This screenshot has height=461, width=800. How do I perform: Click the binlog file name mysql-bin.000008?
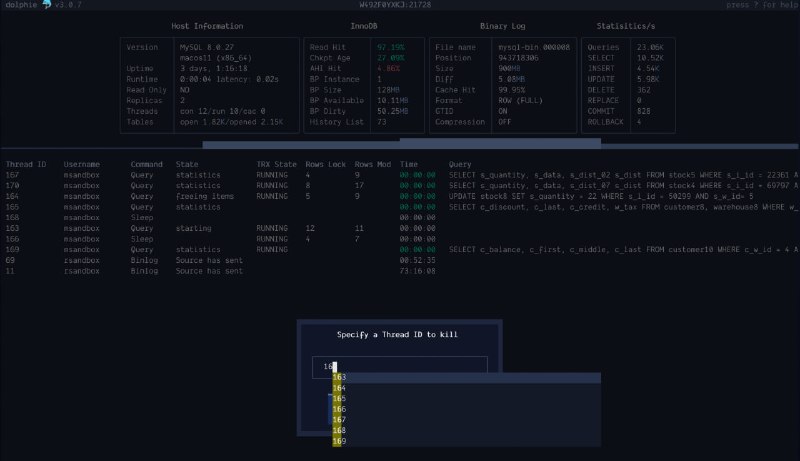point(534,47)
